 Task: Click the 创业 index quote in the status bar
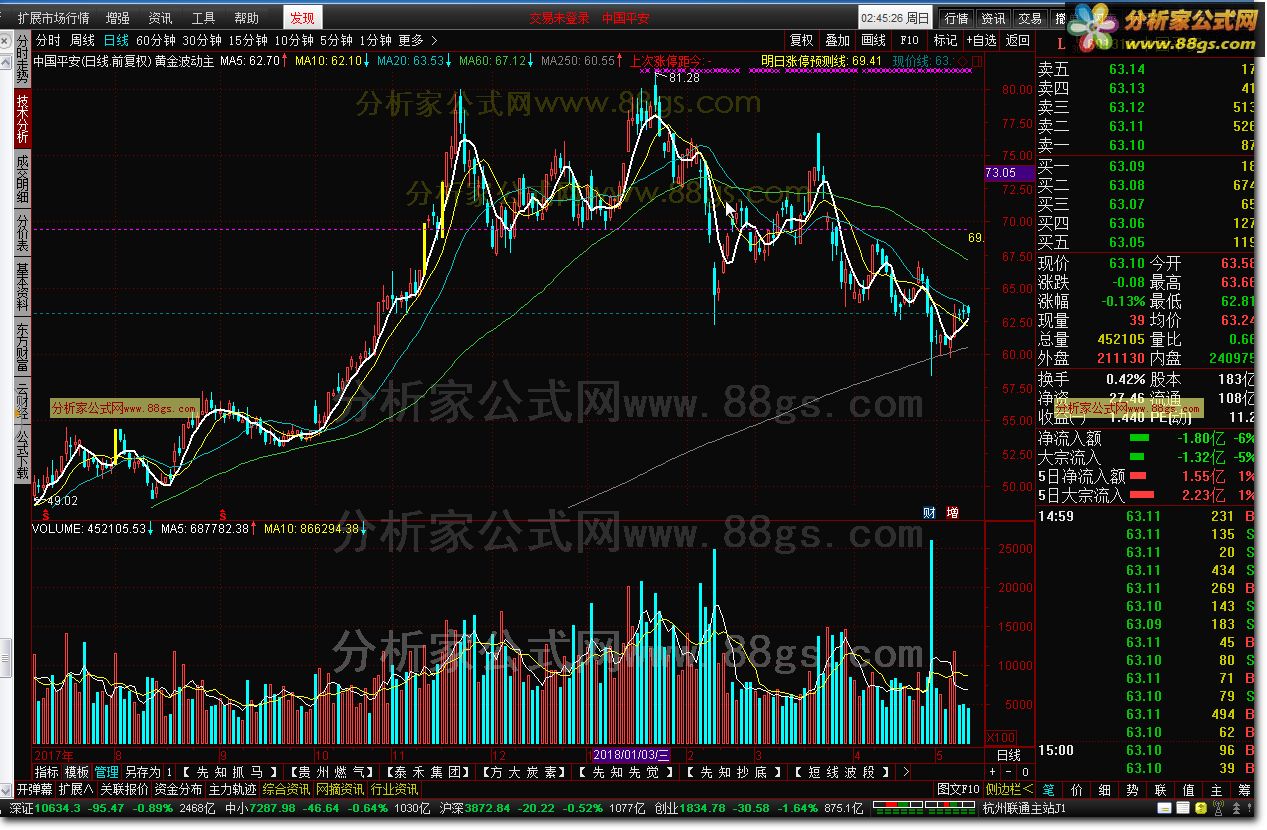point(759,808)
